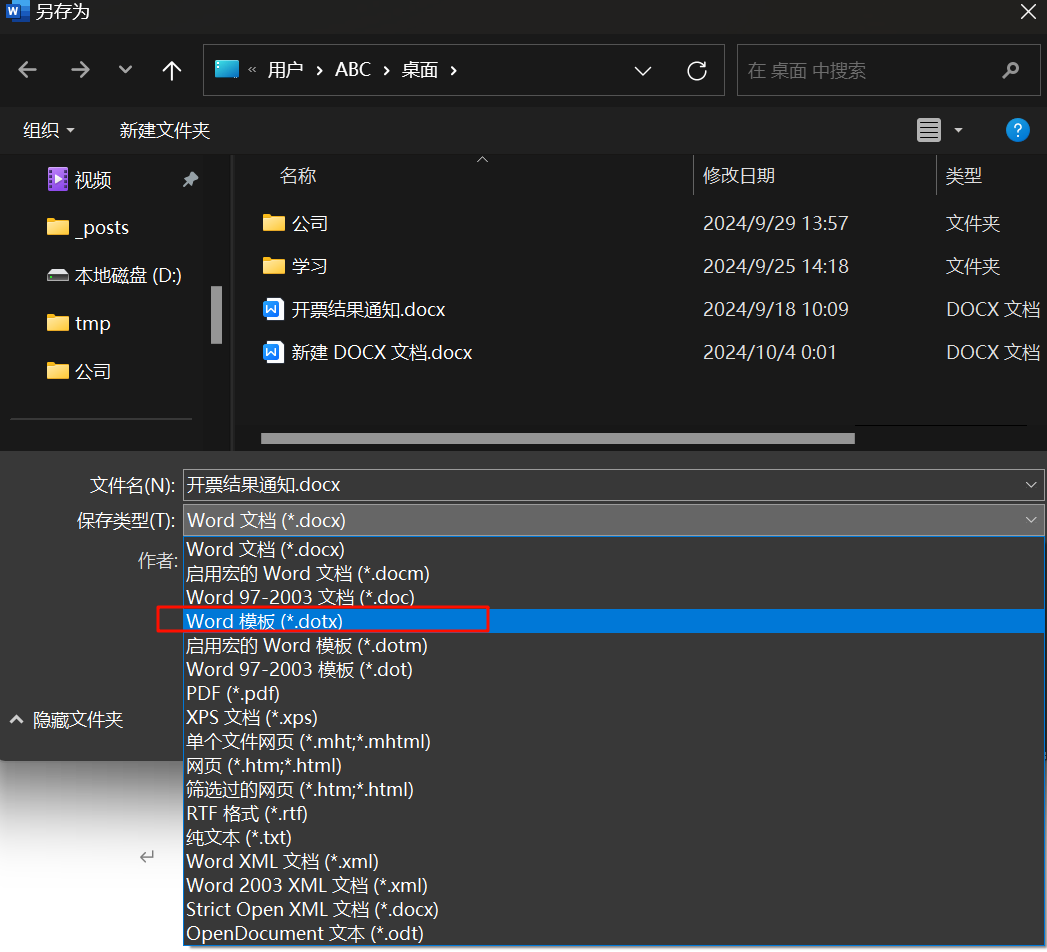Click the horizontal scrollbar in file list
Image resolution: width=1047 pixels, height=952 pixels.
(557, 438)
